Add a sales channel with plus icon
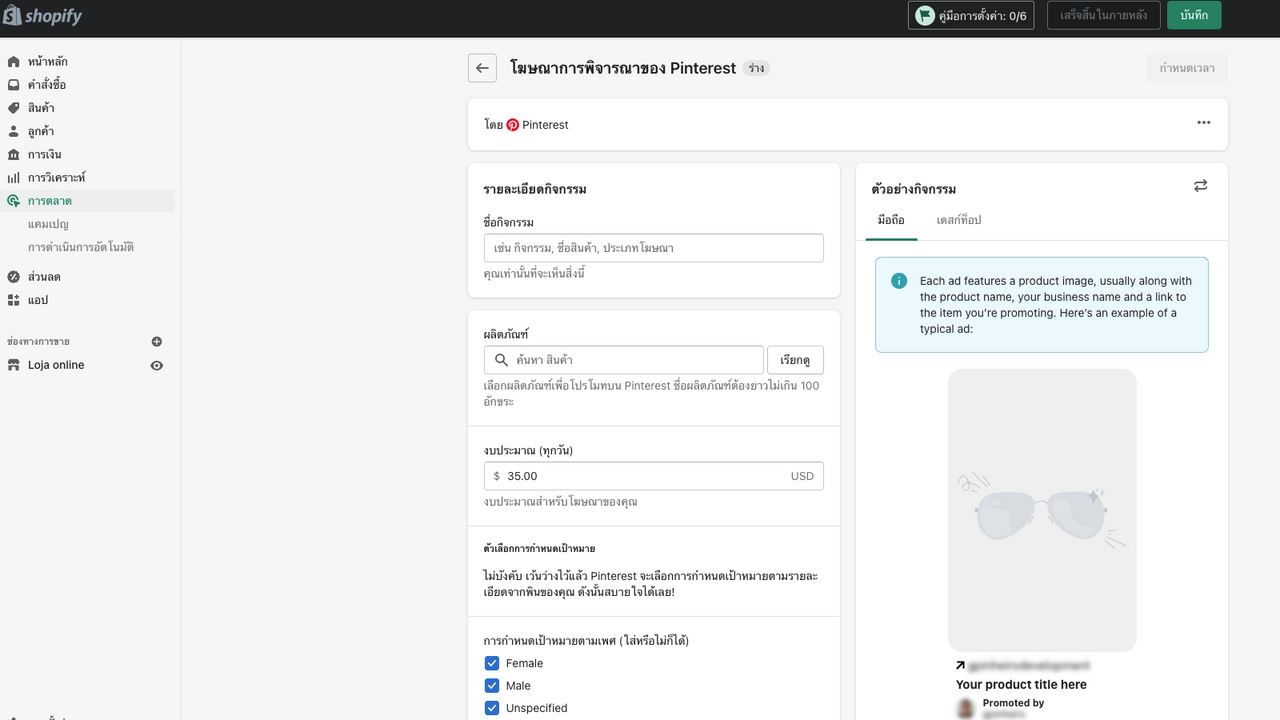 (x=157, y=342)
